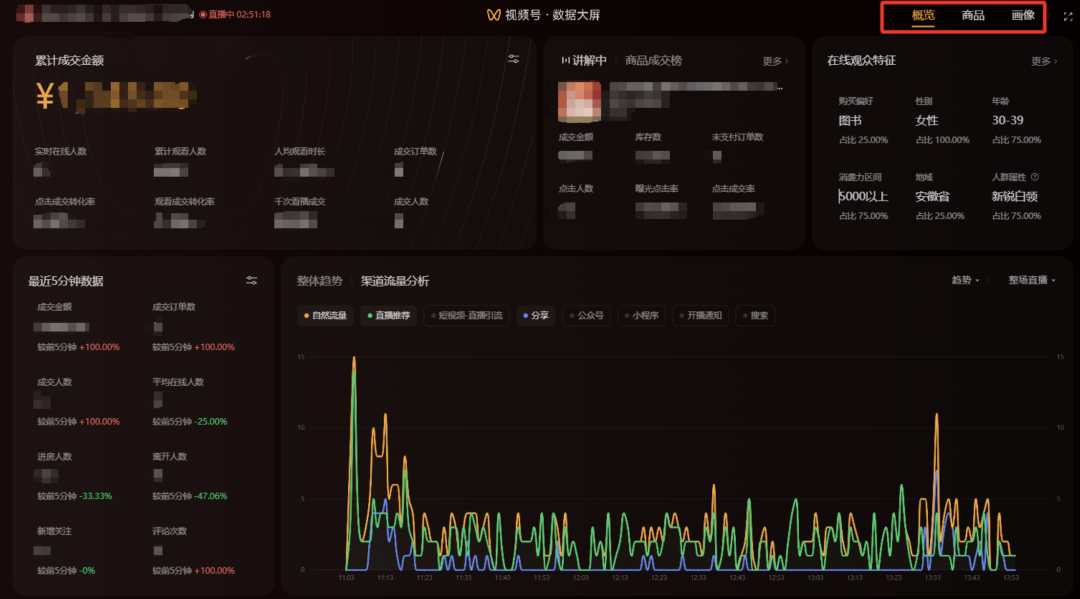Open settings icon for 累计成交金额 panel

tap(514, 59)
